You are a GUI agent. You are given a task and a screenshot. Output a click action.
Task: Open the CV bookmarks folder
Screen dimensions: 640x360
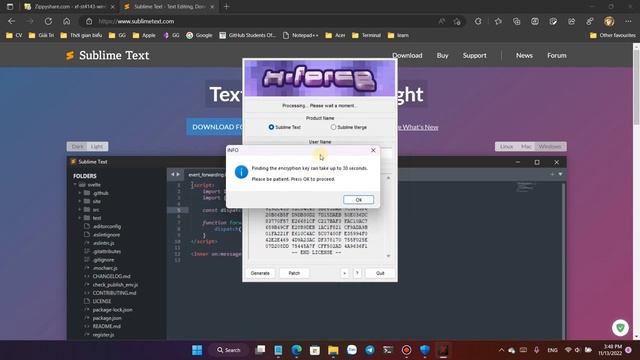14,36
